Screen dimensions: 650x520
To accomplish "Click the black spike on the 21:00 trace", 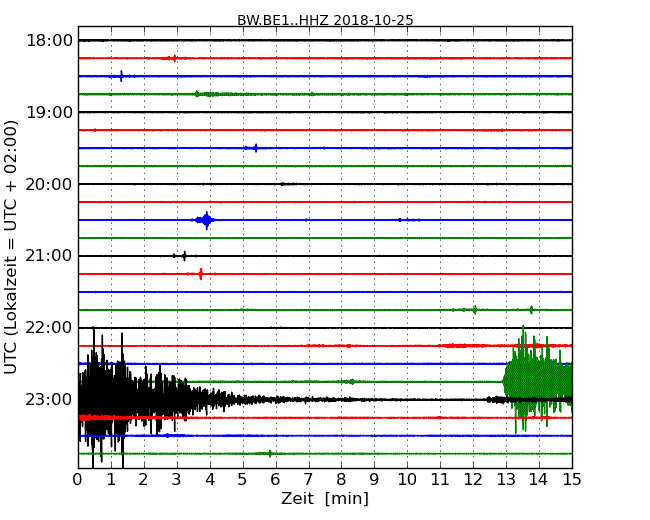I will 184,256.
